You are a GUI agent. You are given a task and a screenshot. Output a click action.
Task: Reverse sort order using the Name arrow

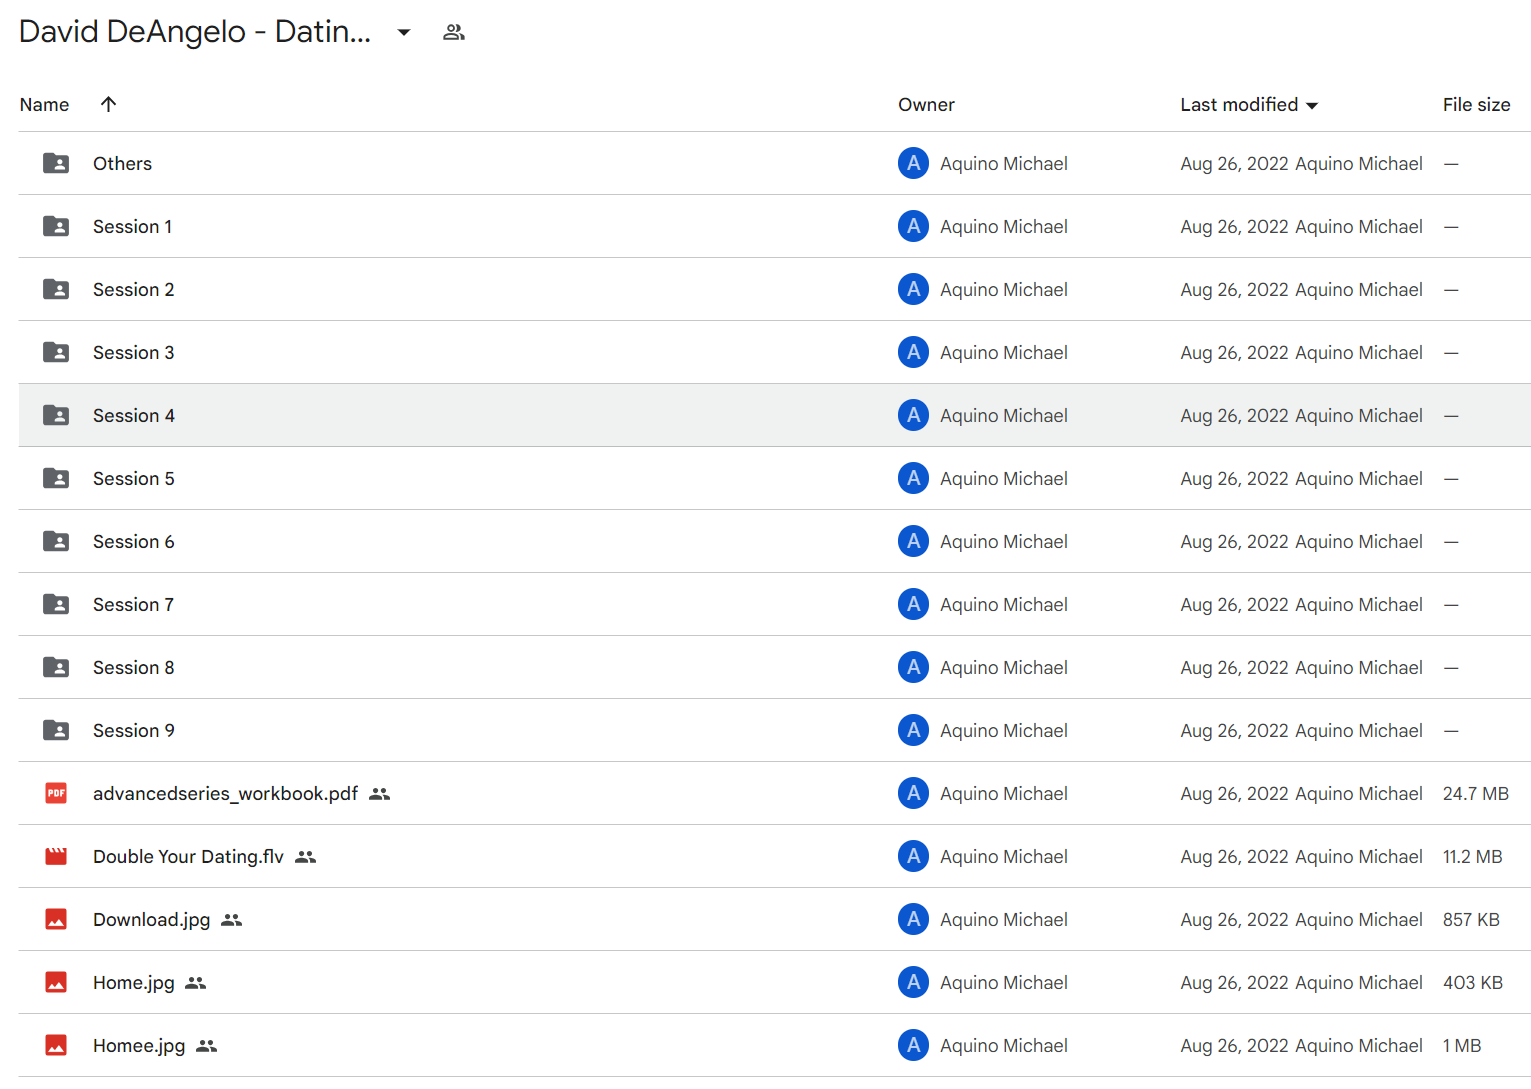tap(109, 104)
